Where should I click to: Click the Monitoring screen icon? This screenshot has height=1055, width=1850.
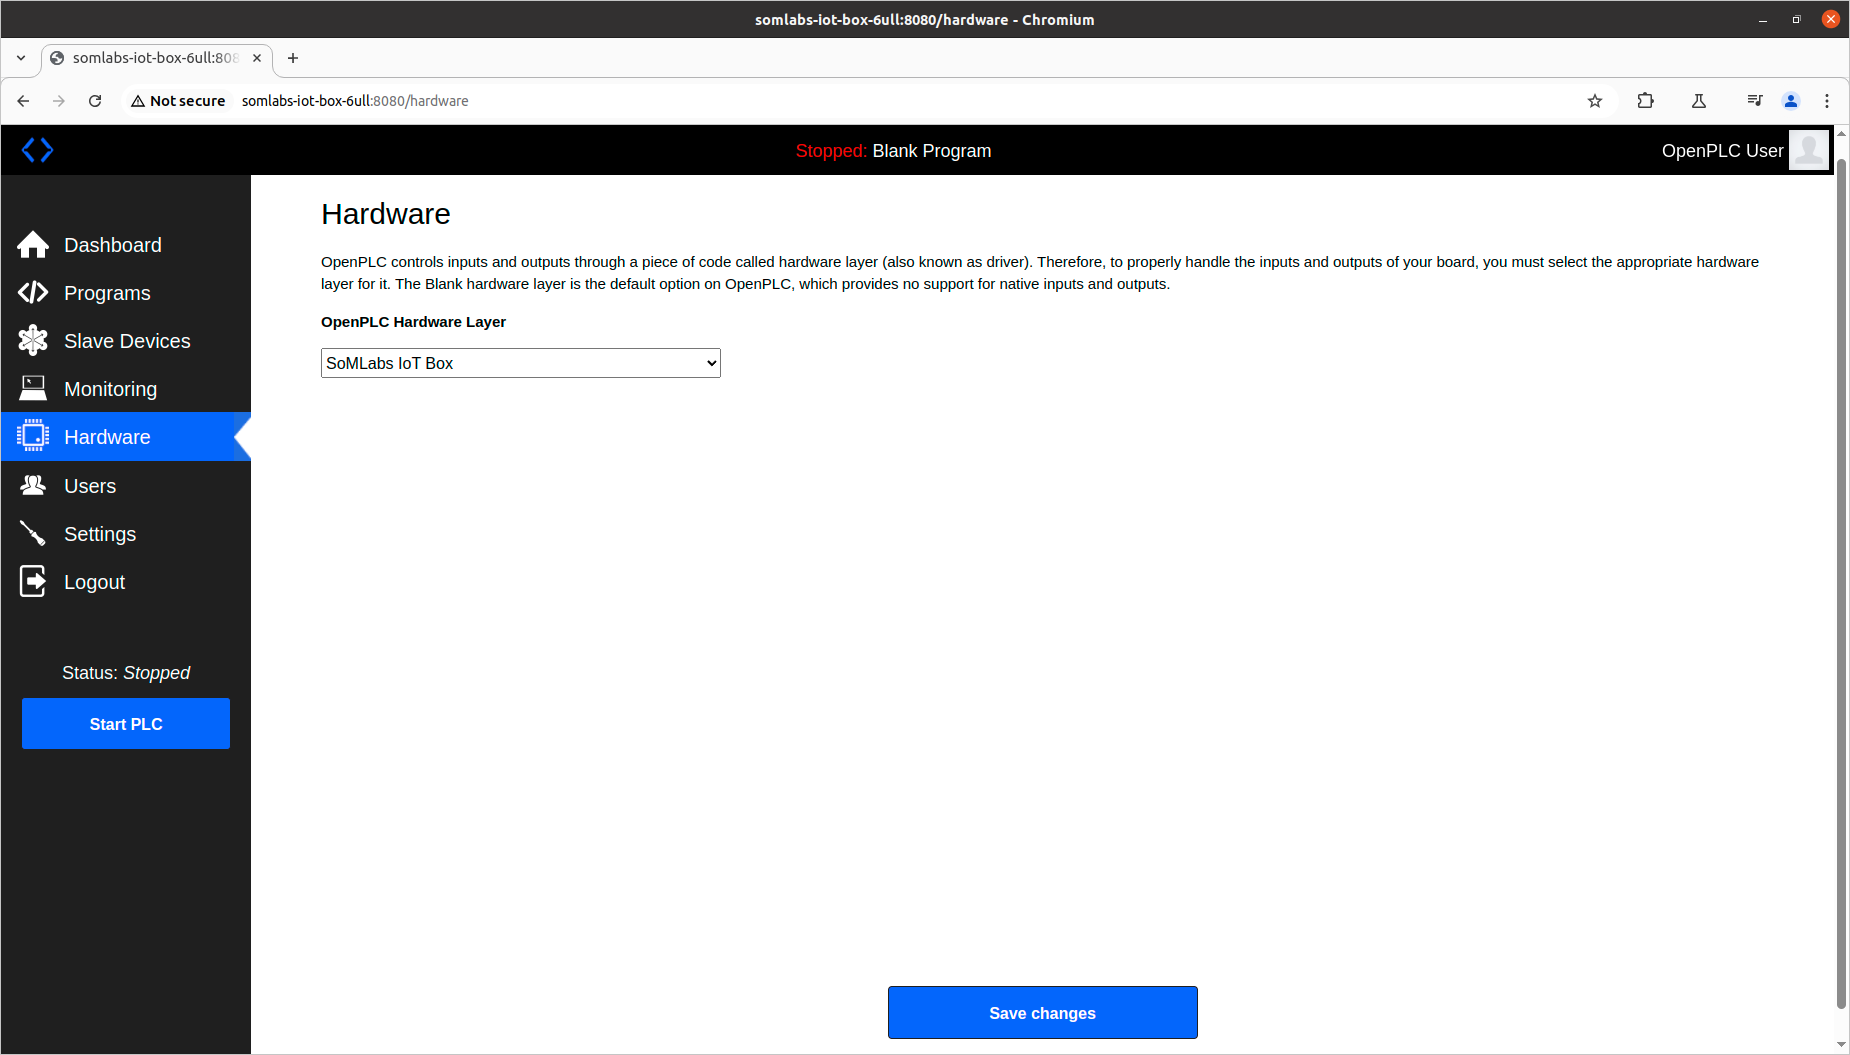(x=33, y=388)
